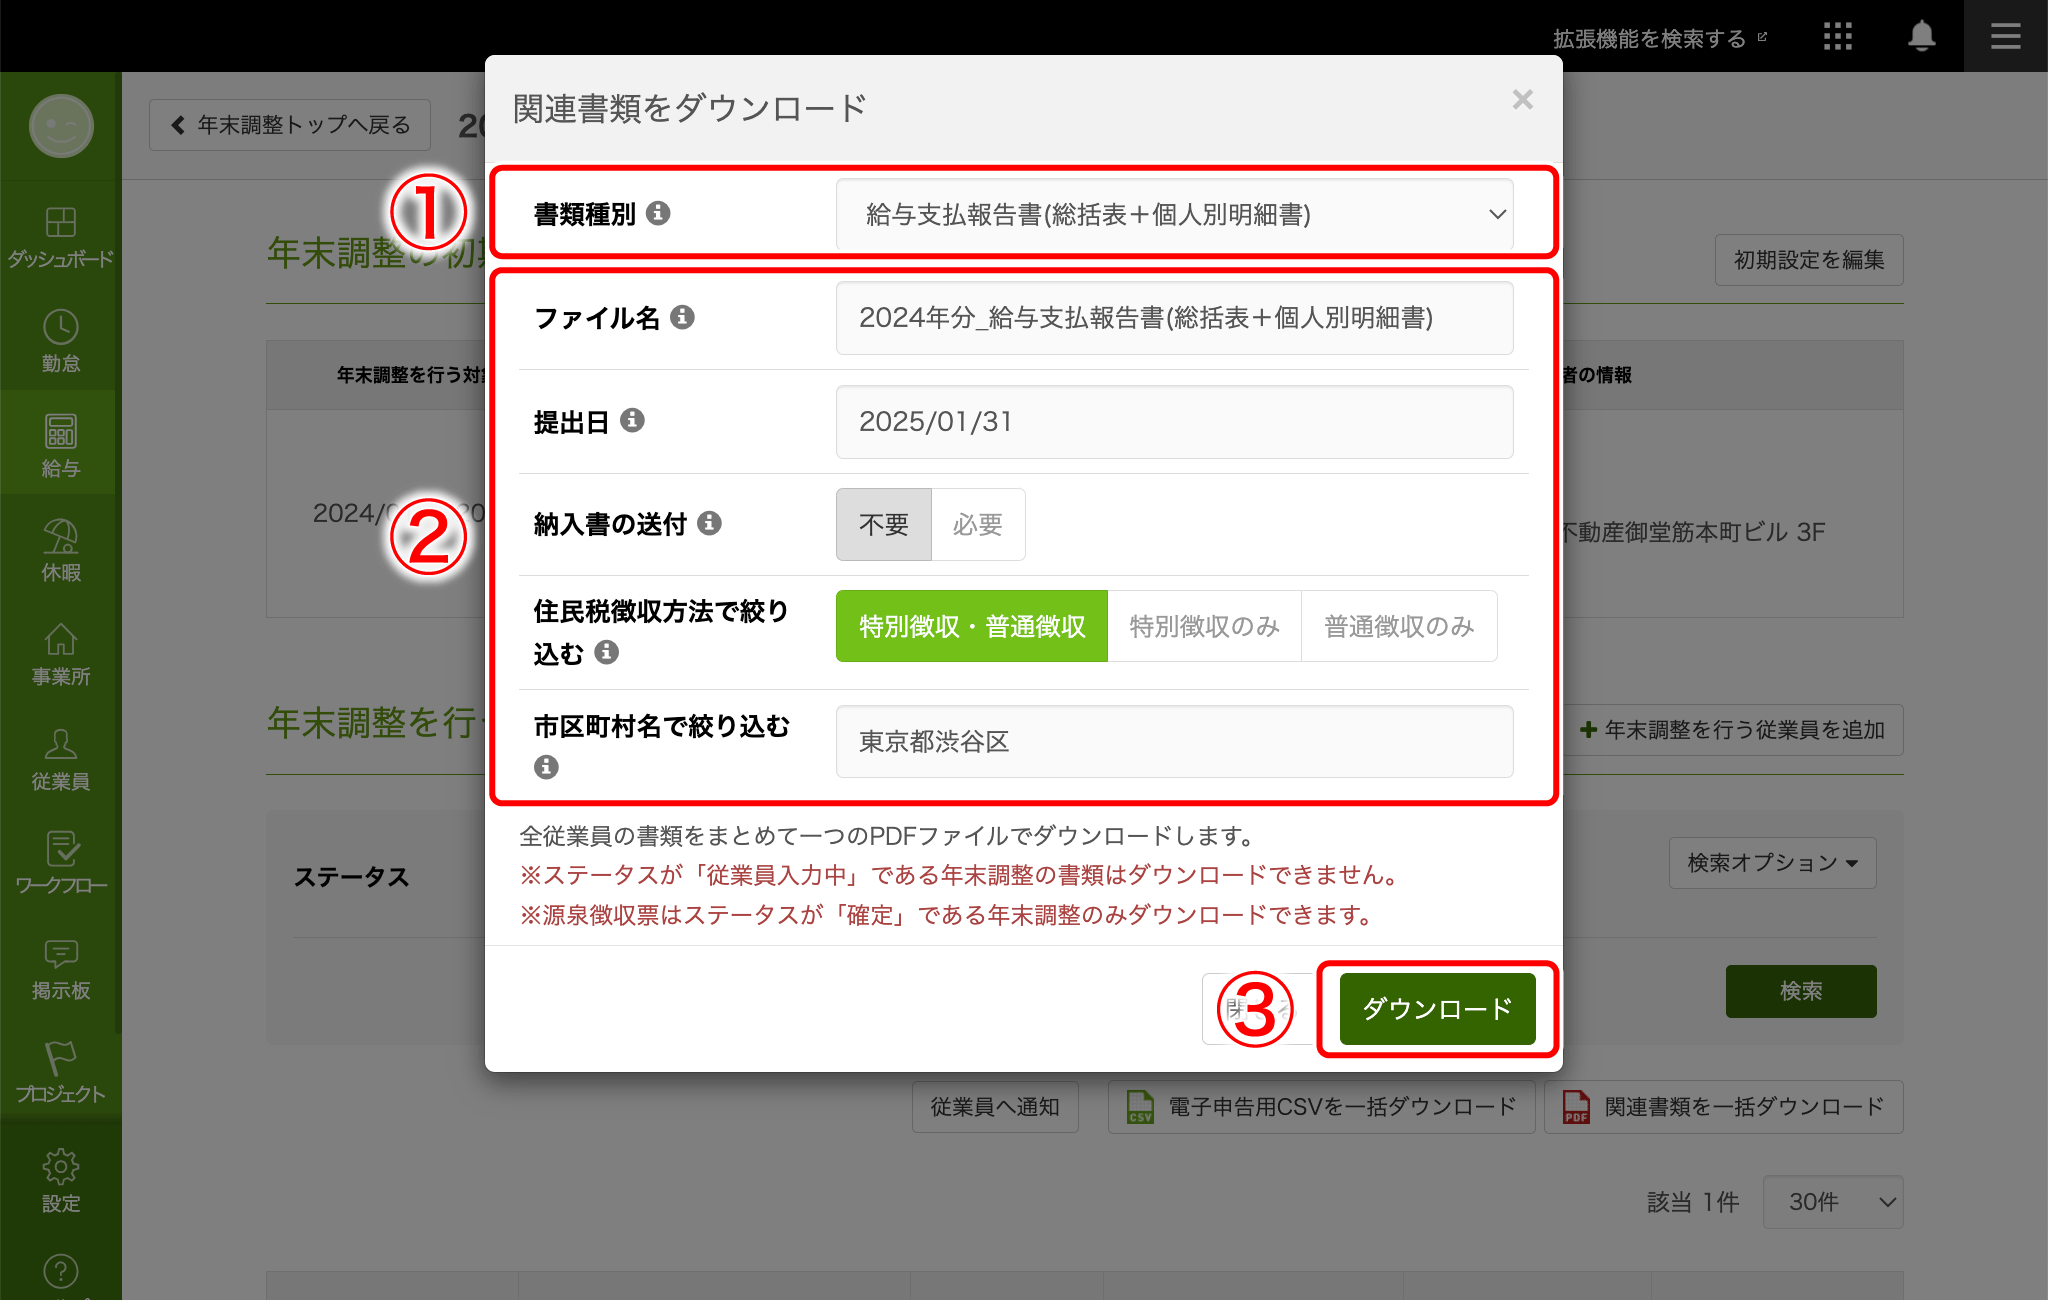Click the info icon next to 納入書の送付

coord(709,523)
